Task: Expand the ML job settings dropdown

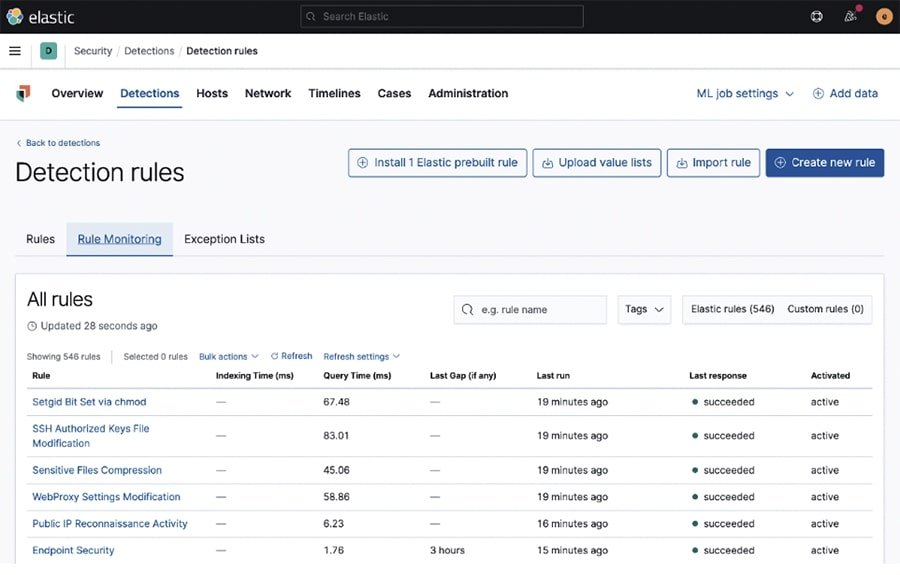Action: 745,93
